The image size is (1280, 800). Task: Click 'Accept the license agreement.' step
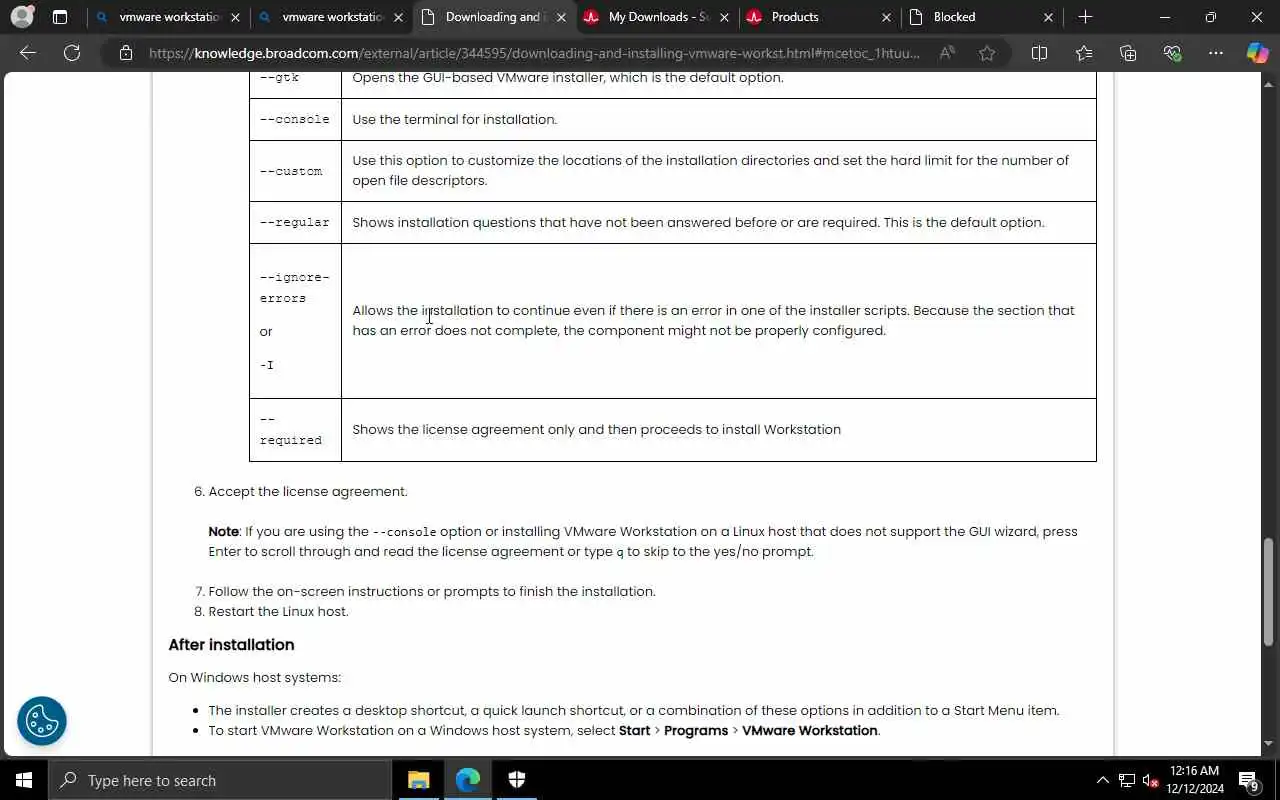308,491
